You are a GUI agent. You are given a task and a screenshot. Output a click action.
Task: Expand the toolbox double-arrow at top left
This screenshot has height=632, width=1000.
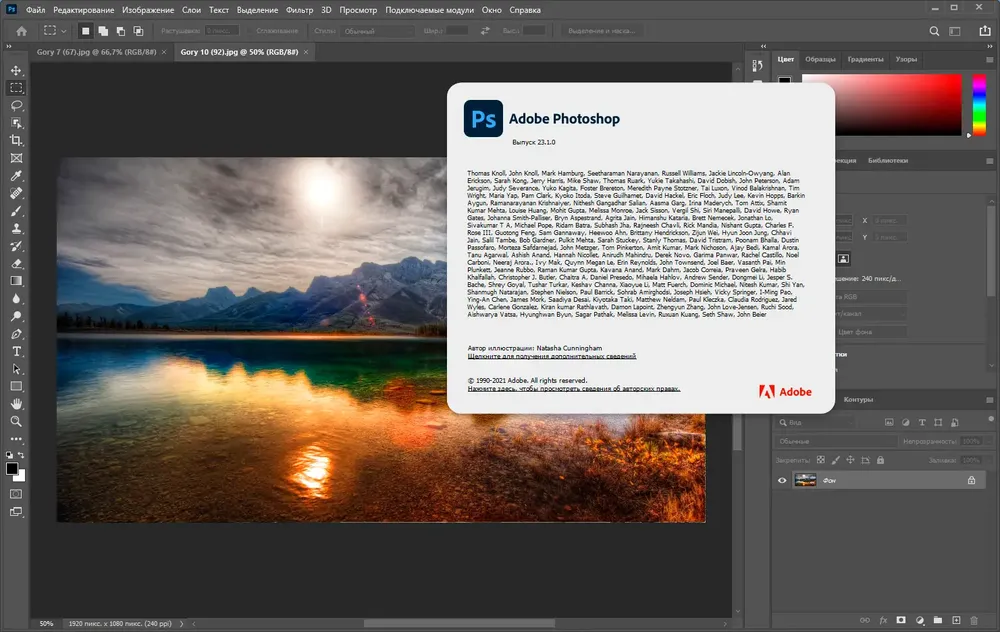click(9, 46)
